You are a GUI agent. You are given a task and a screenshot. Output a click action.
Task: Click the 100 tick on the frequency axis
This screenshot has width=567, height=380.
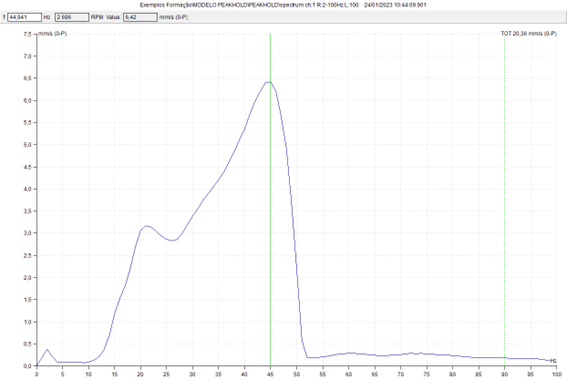556,374
